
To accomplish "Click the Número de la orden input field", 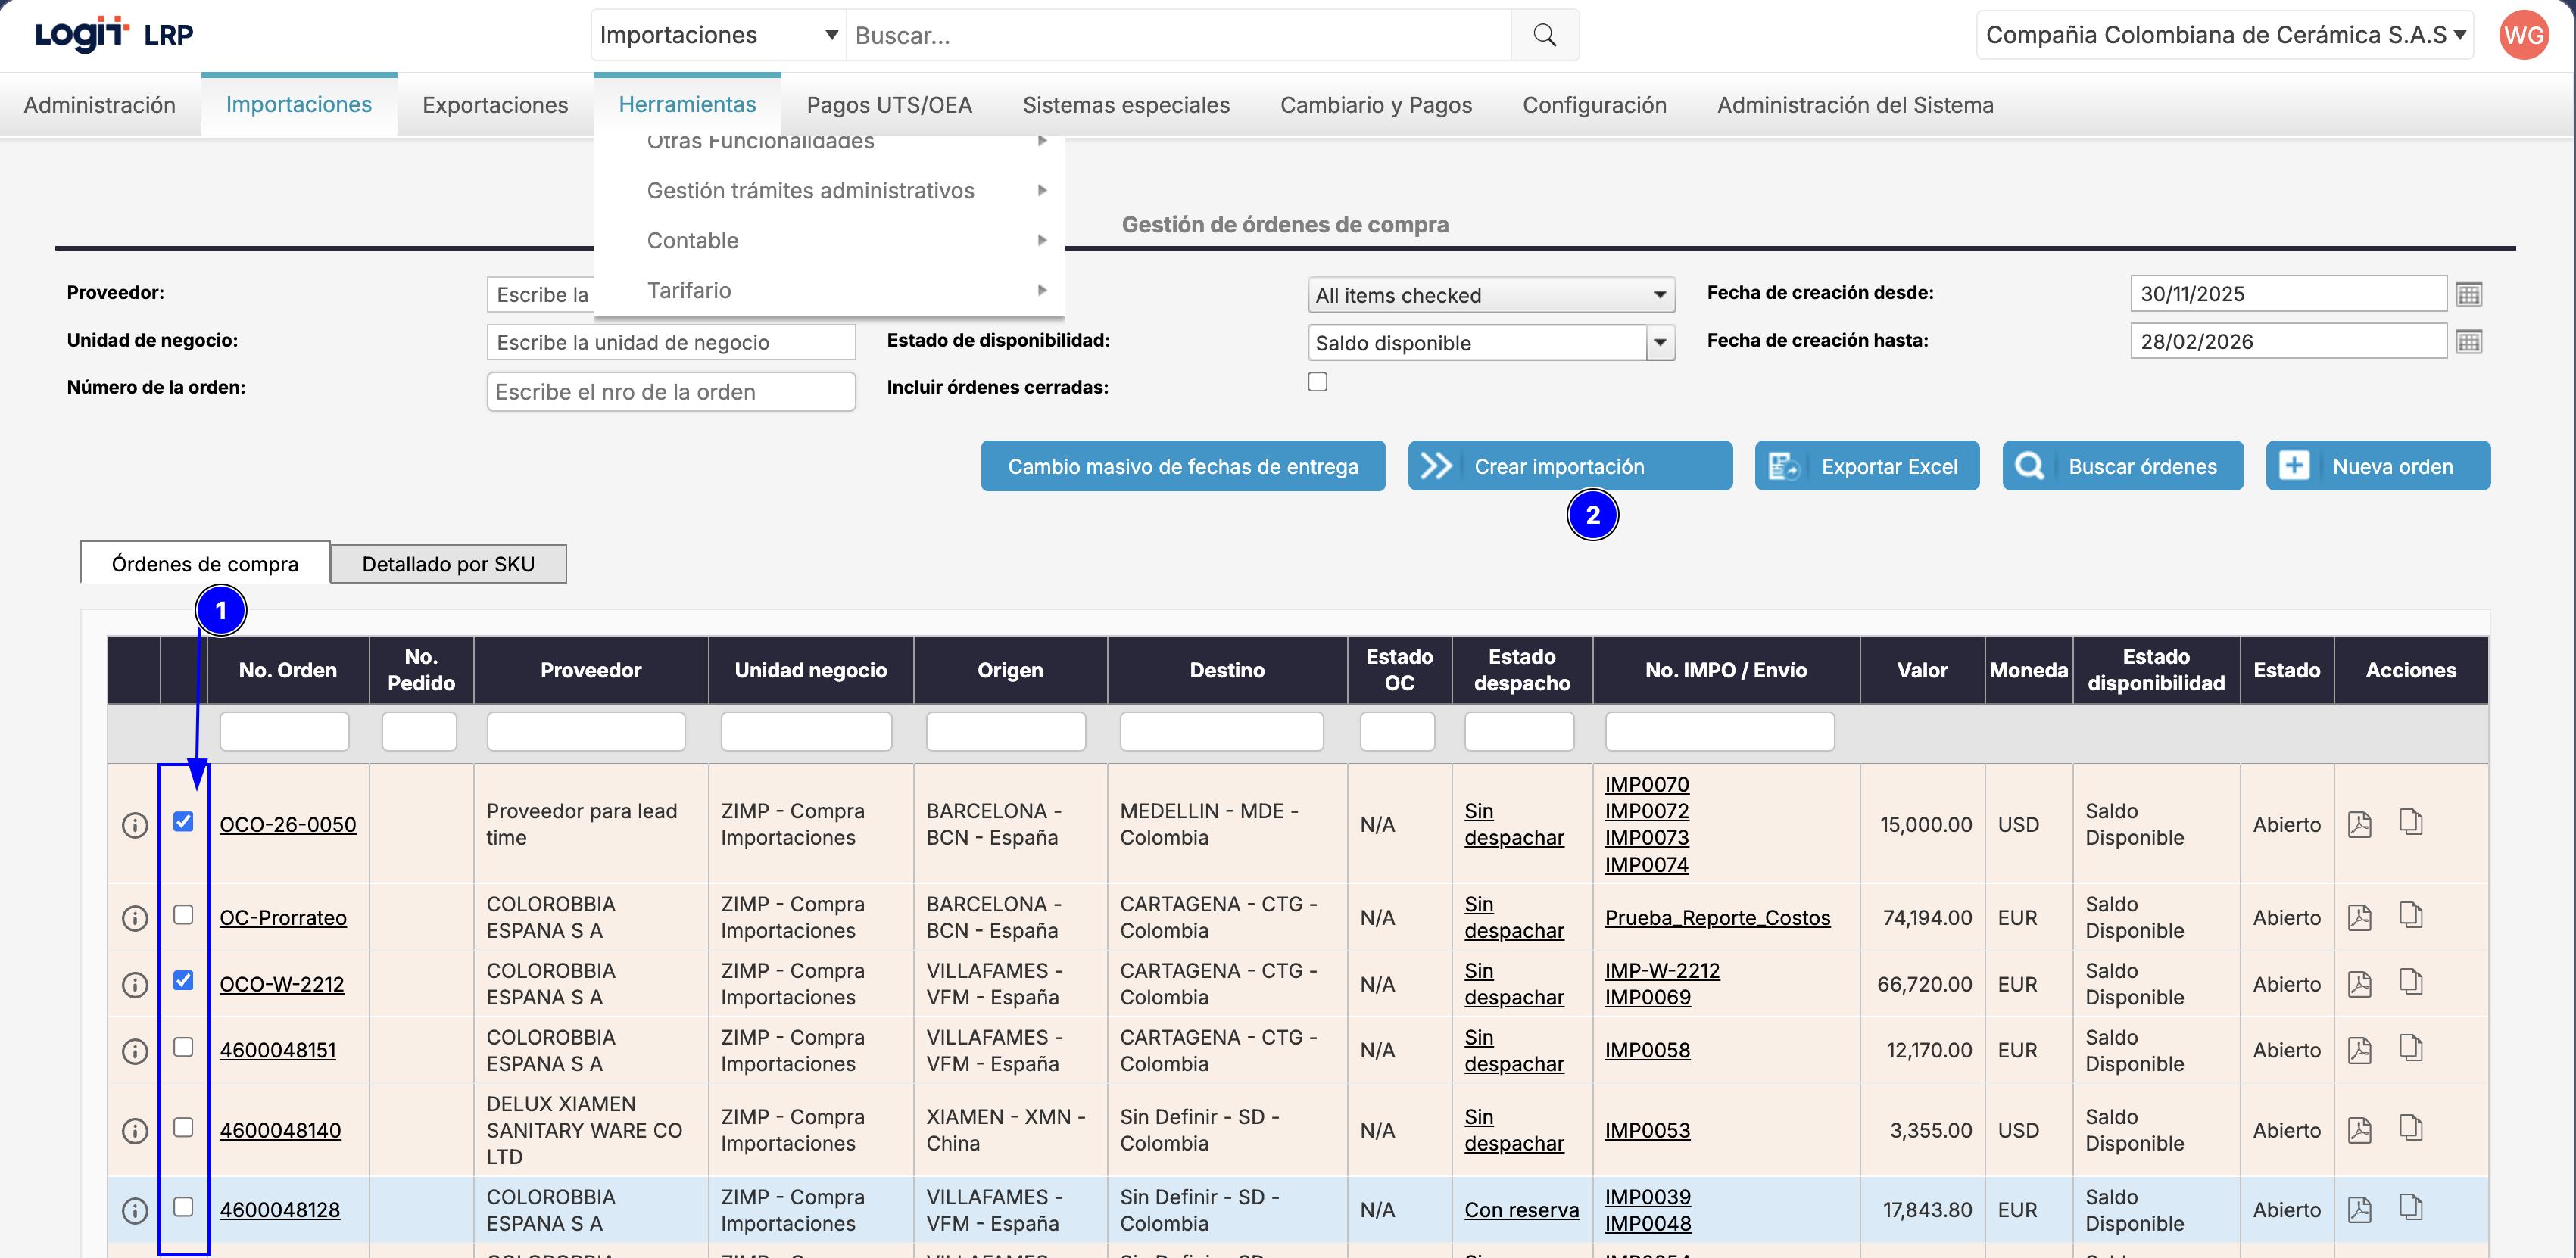I will [x=670, y=392].
